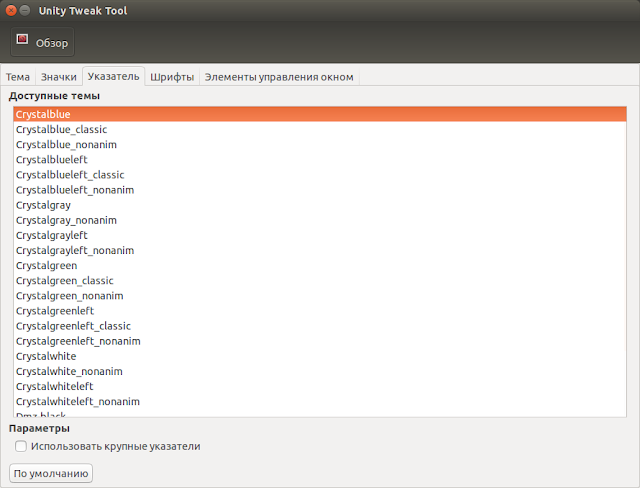Viewport: 640px width, 488px height.
Task: Select Crystalblue cursor theme
Action: point(320,114)
